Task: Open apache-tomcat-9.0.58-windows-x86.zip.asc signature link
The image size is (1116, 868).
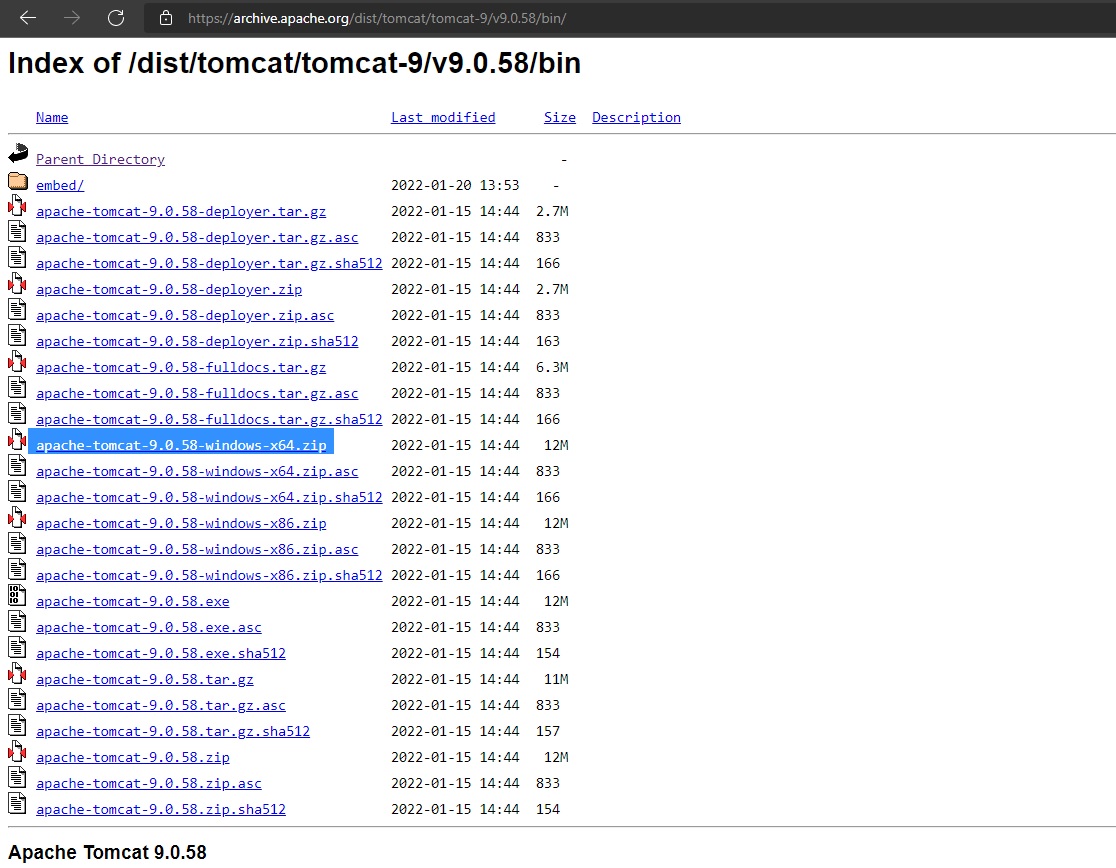Action: 197,549
